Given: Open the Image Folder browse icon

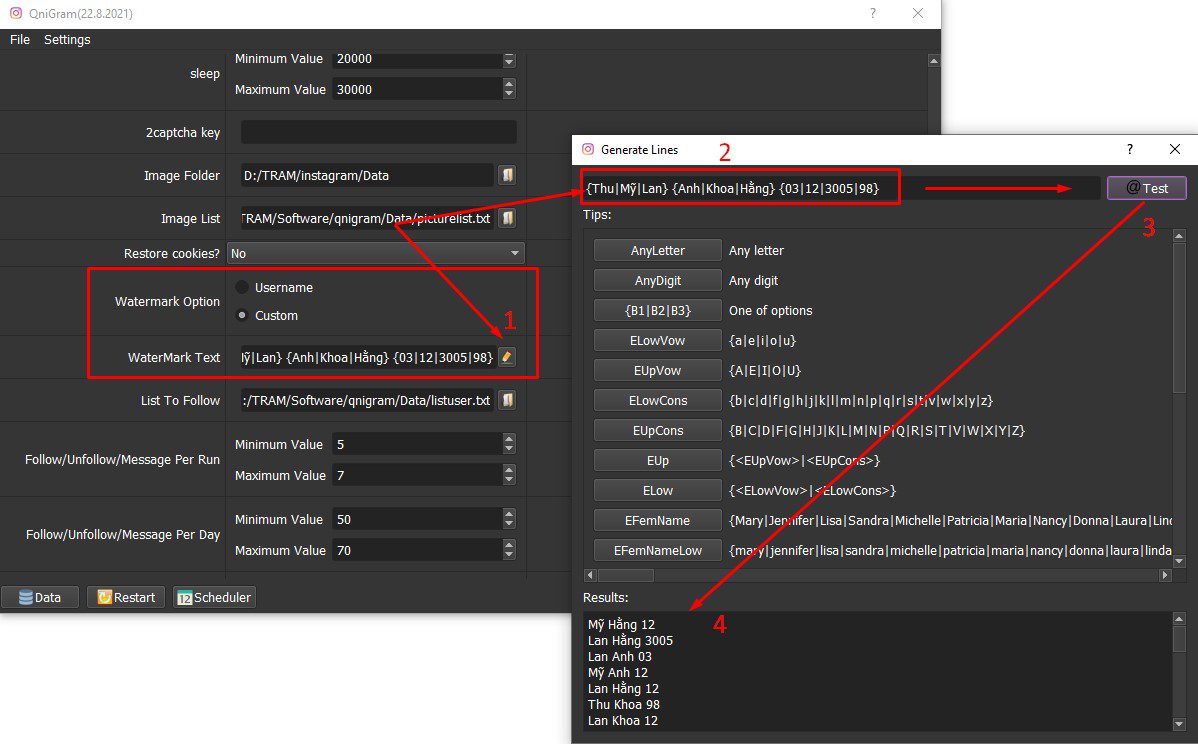Looking at the screenshot, I should tap(507, 175).
